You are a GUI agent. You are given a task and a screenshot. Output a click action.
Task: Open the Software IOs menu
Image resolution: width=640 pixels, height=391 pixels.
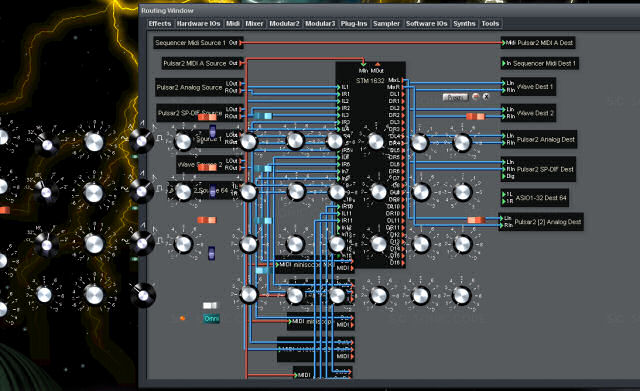click(x=427, y=24)
